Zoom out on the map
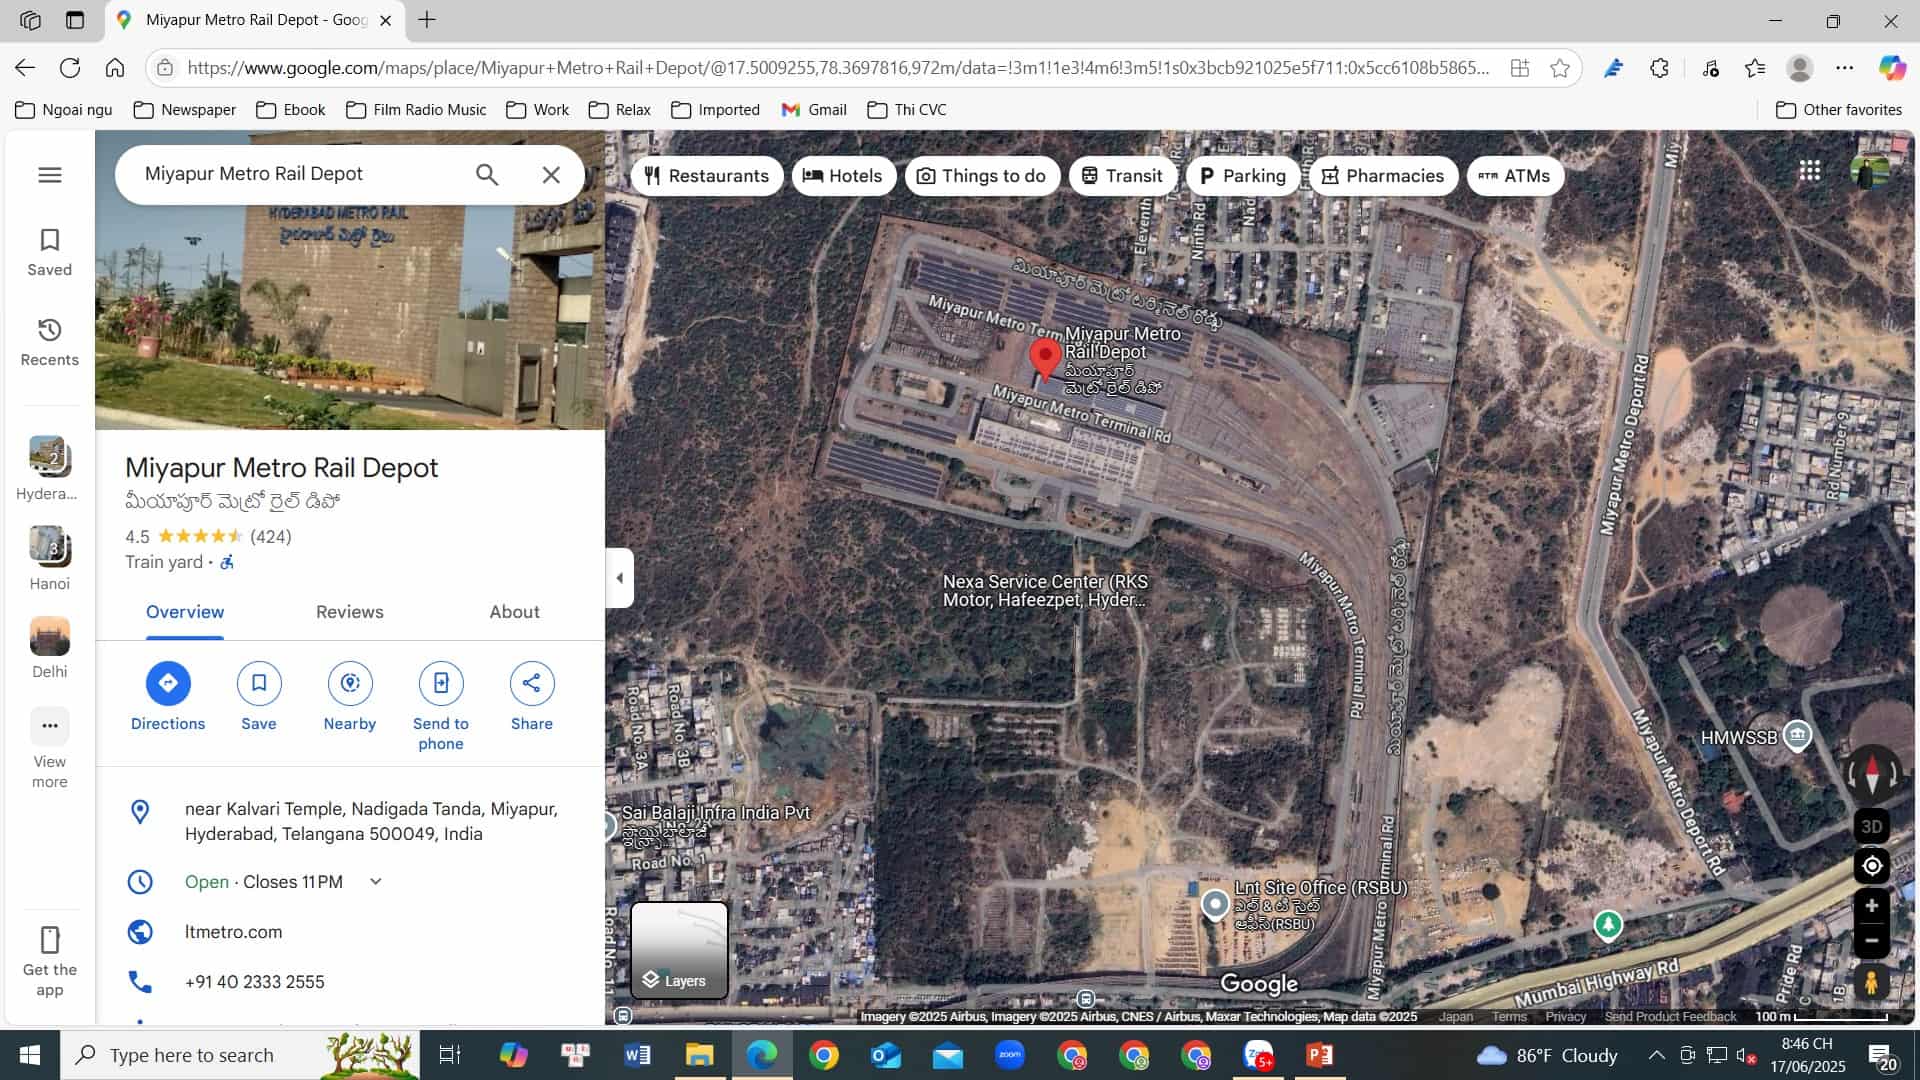This screenshot has width=1920, height=1080. [x=1872, y=941]
